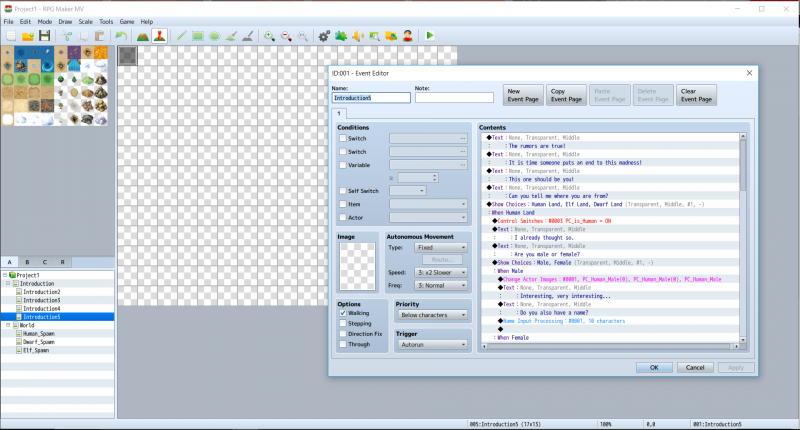800x430 pixels.
Task: Undo the last action via toolbar arrow
Action: (x=121, y=36)
